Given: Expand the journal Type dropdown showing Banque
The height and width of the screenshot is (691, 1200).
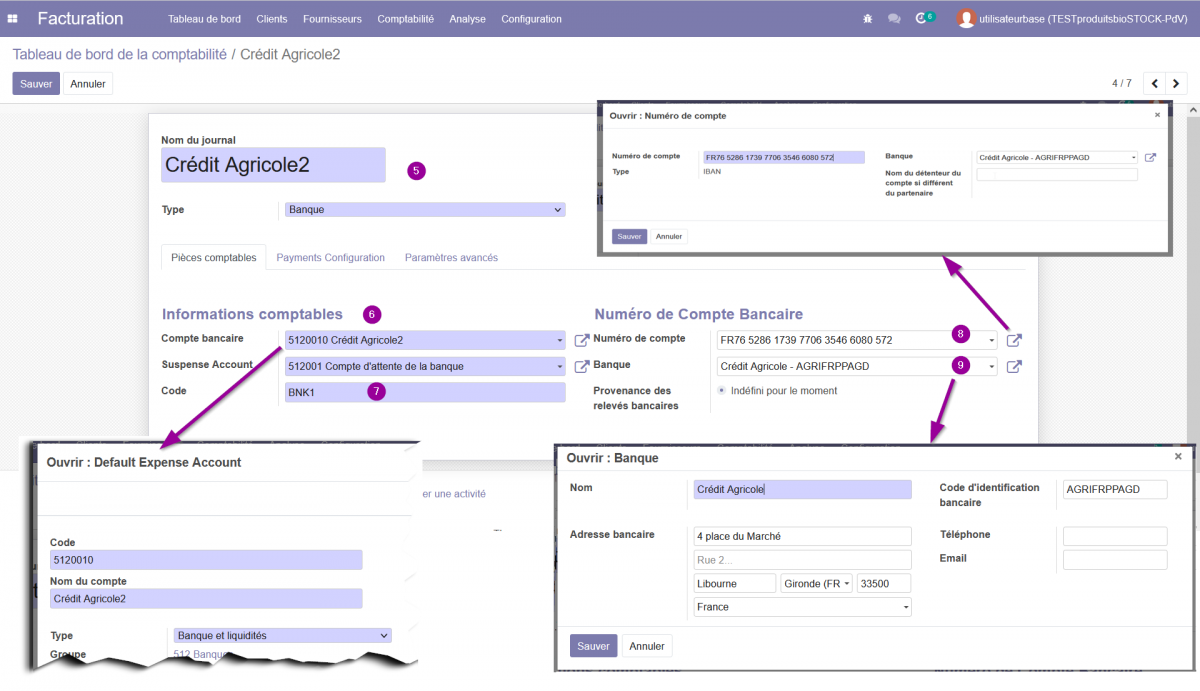Looking at the screenshot, I should pyautogui.click(x=425, y=210).
